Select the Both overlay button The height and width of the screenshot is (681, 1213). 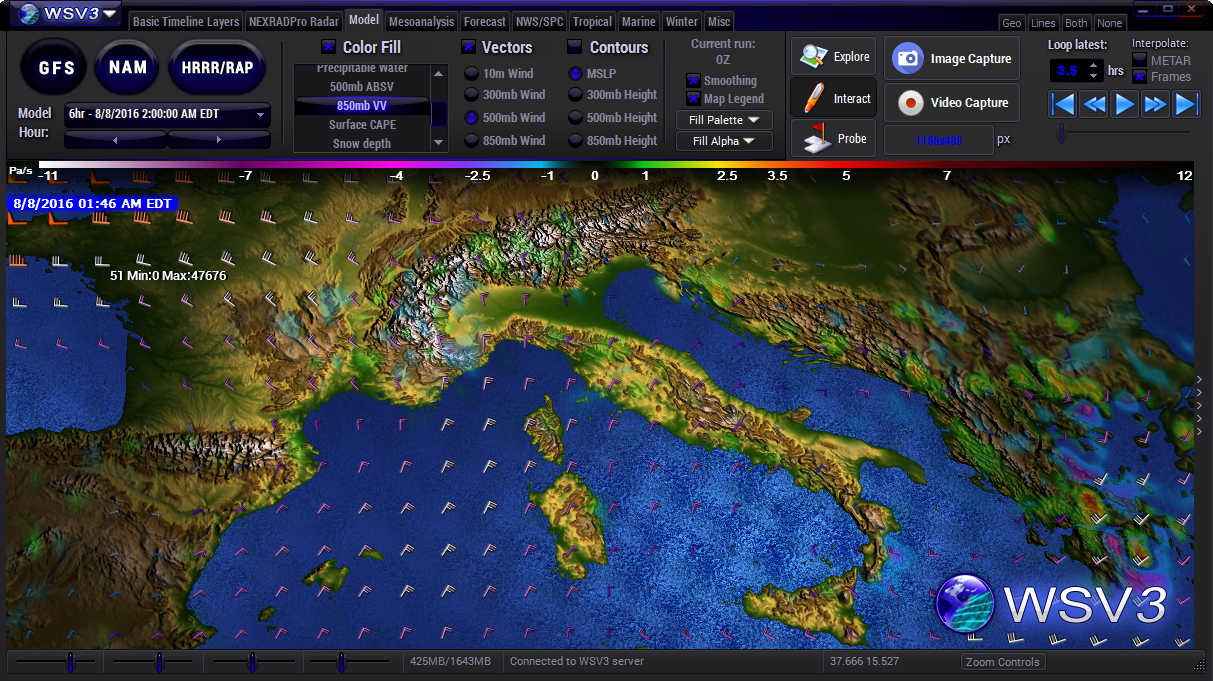pyautogui.click(x=1076, y=23)
